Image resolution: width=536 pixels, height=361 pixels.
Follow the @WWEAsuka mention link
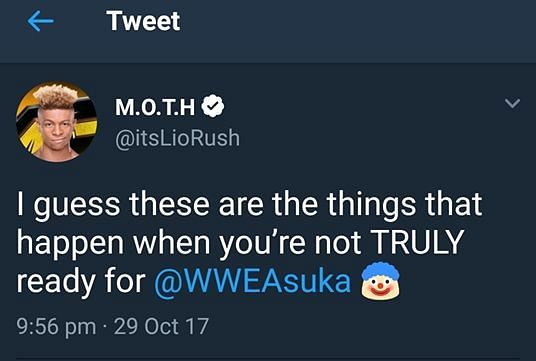pos(253,282)
